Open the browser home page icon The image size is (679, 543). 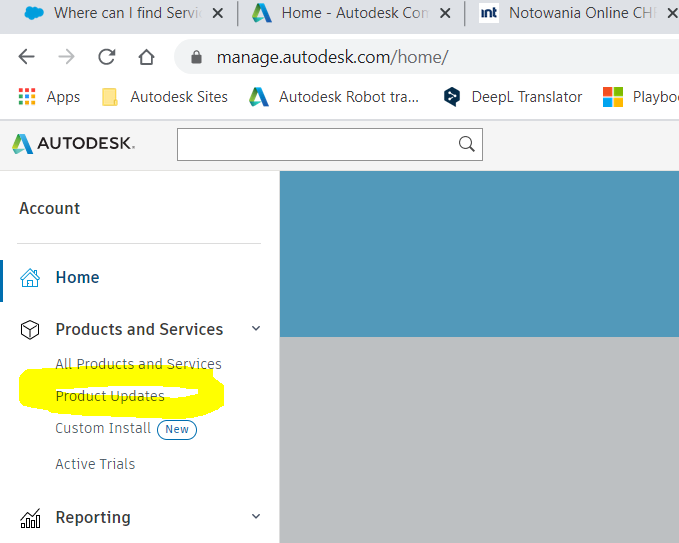tap(146, 57)
